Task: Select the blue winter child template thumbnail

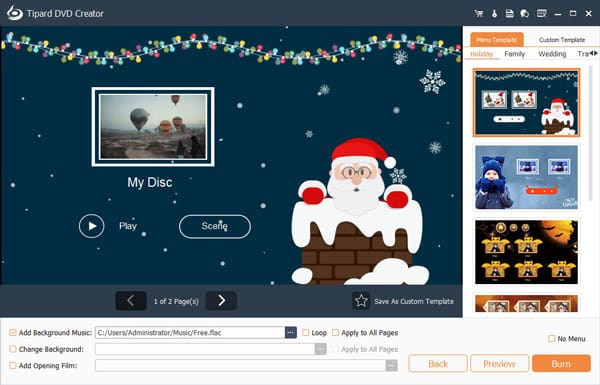Action: point(527,177)
